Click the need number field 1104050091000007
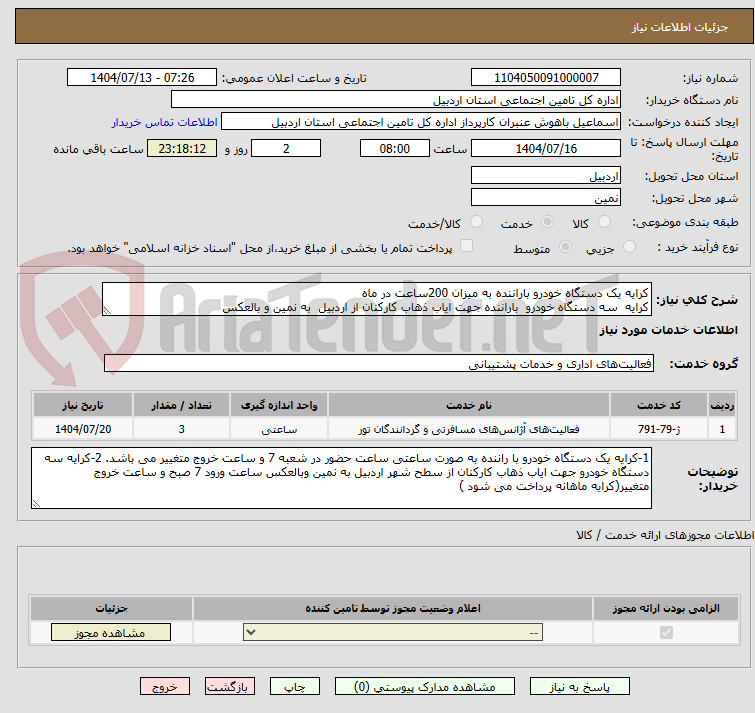Image resolution: width=755 pixels, height=713 pixels. click(546, 78)
